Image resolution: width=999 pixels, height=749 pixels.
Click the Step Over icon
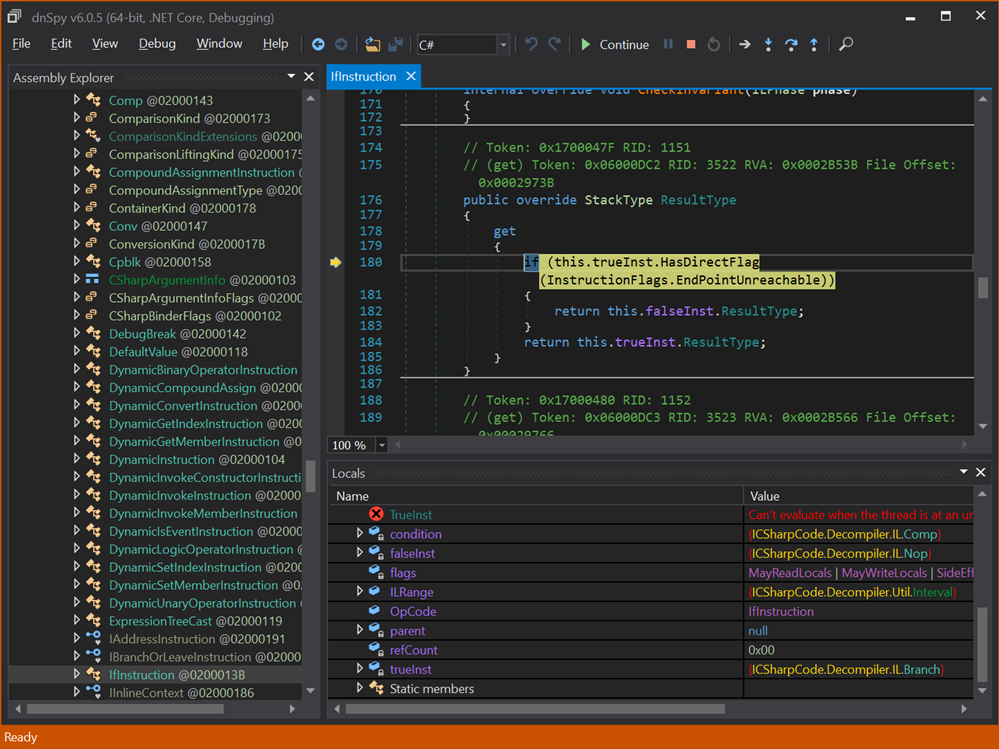pyautogui.click(x=791, y=44)
